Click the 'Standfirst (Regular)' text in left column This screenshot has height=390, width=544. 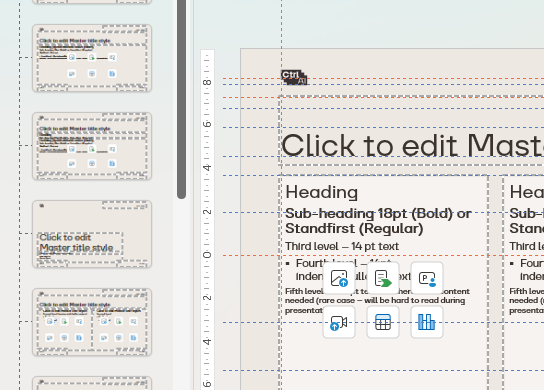coord(354,229)
